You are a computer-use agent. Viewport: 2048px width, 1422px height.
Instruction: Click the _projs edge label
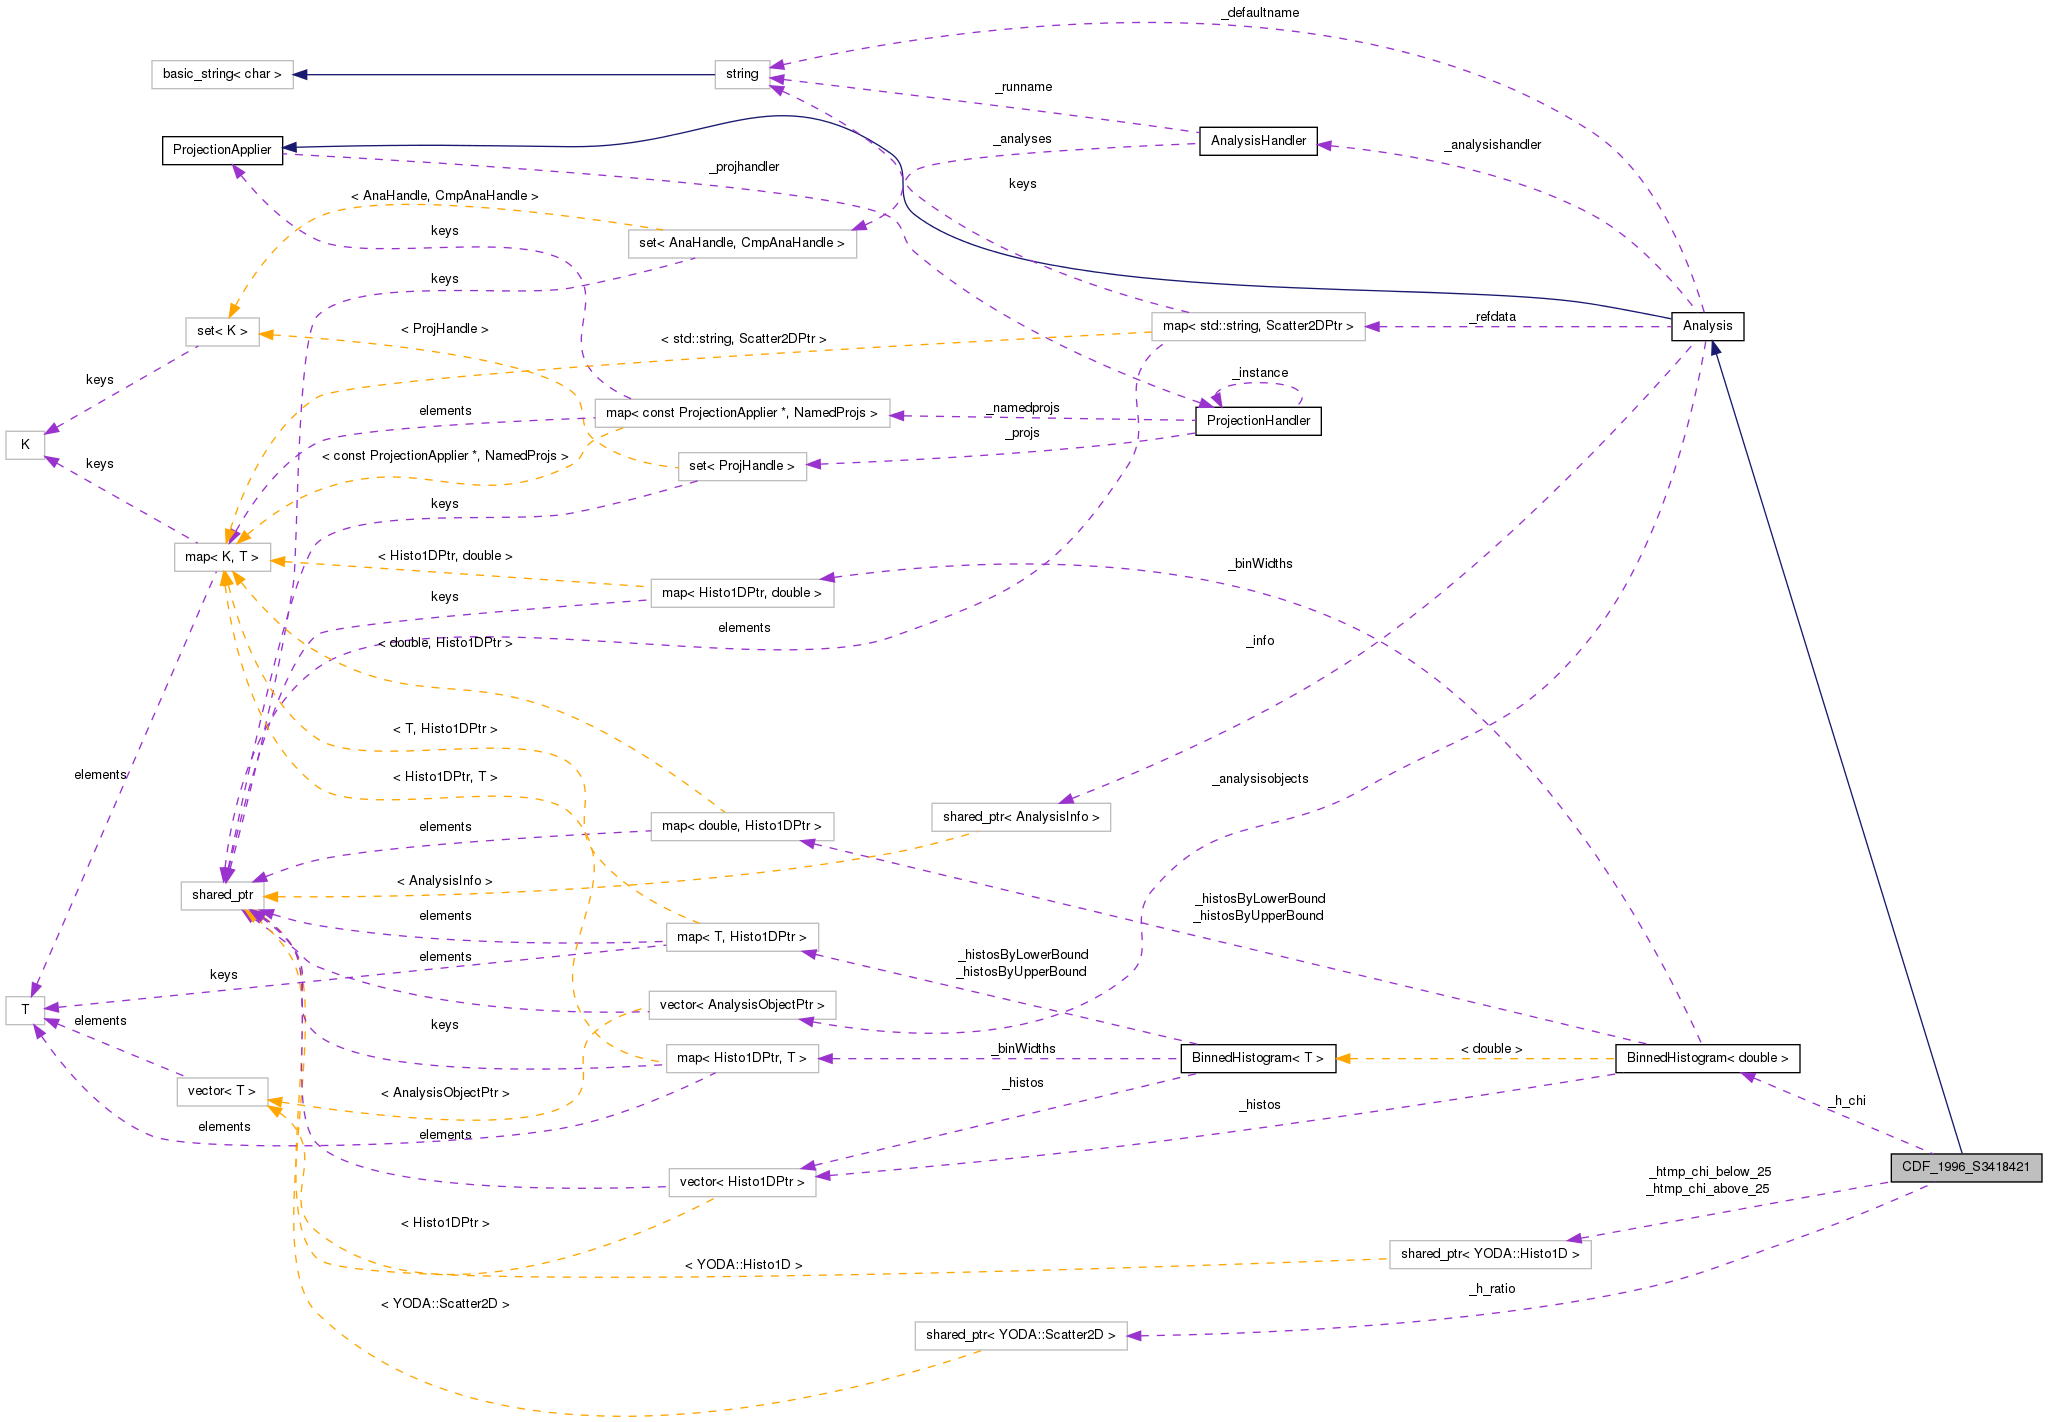(1023, 433)
